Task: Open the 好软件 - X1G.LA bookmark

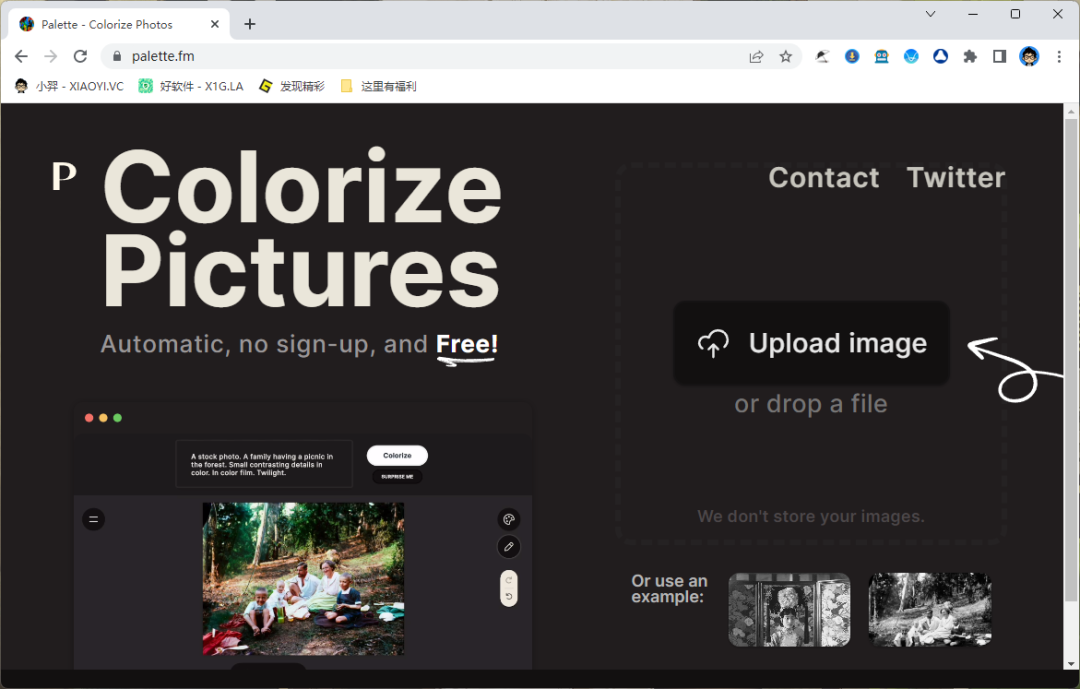Action: [x=191, y=86]
